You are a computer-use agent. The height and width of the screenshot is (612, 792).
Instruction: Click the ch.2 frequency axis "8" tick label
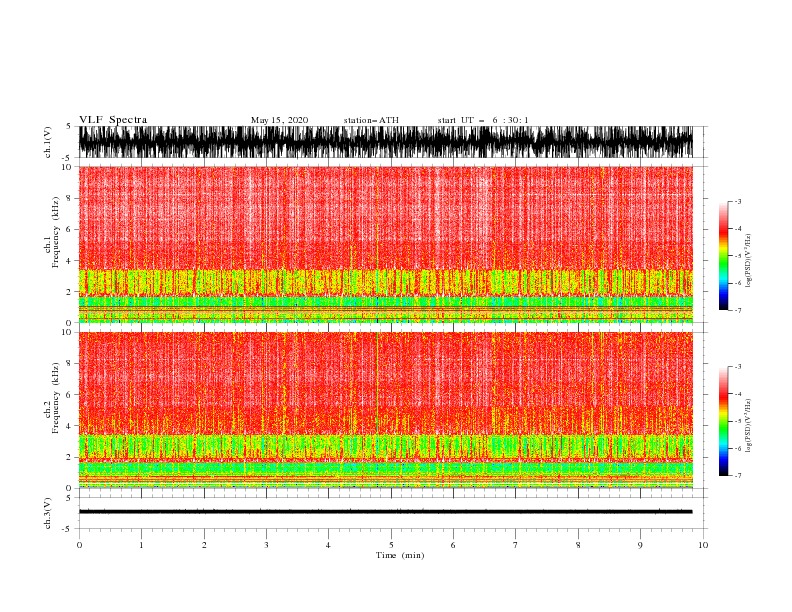click(69, 364)
